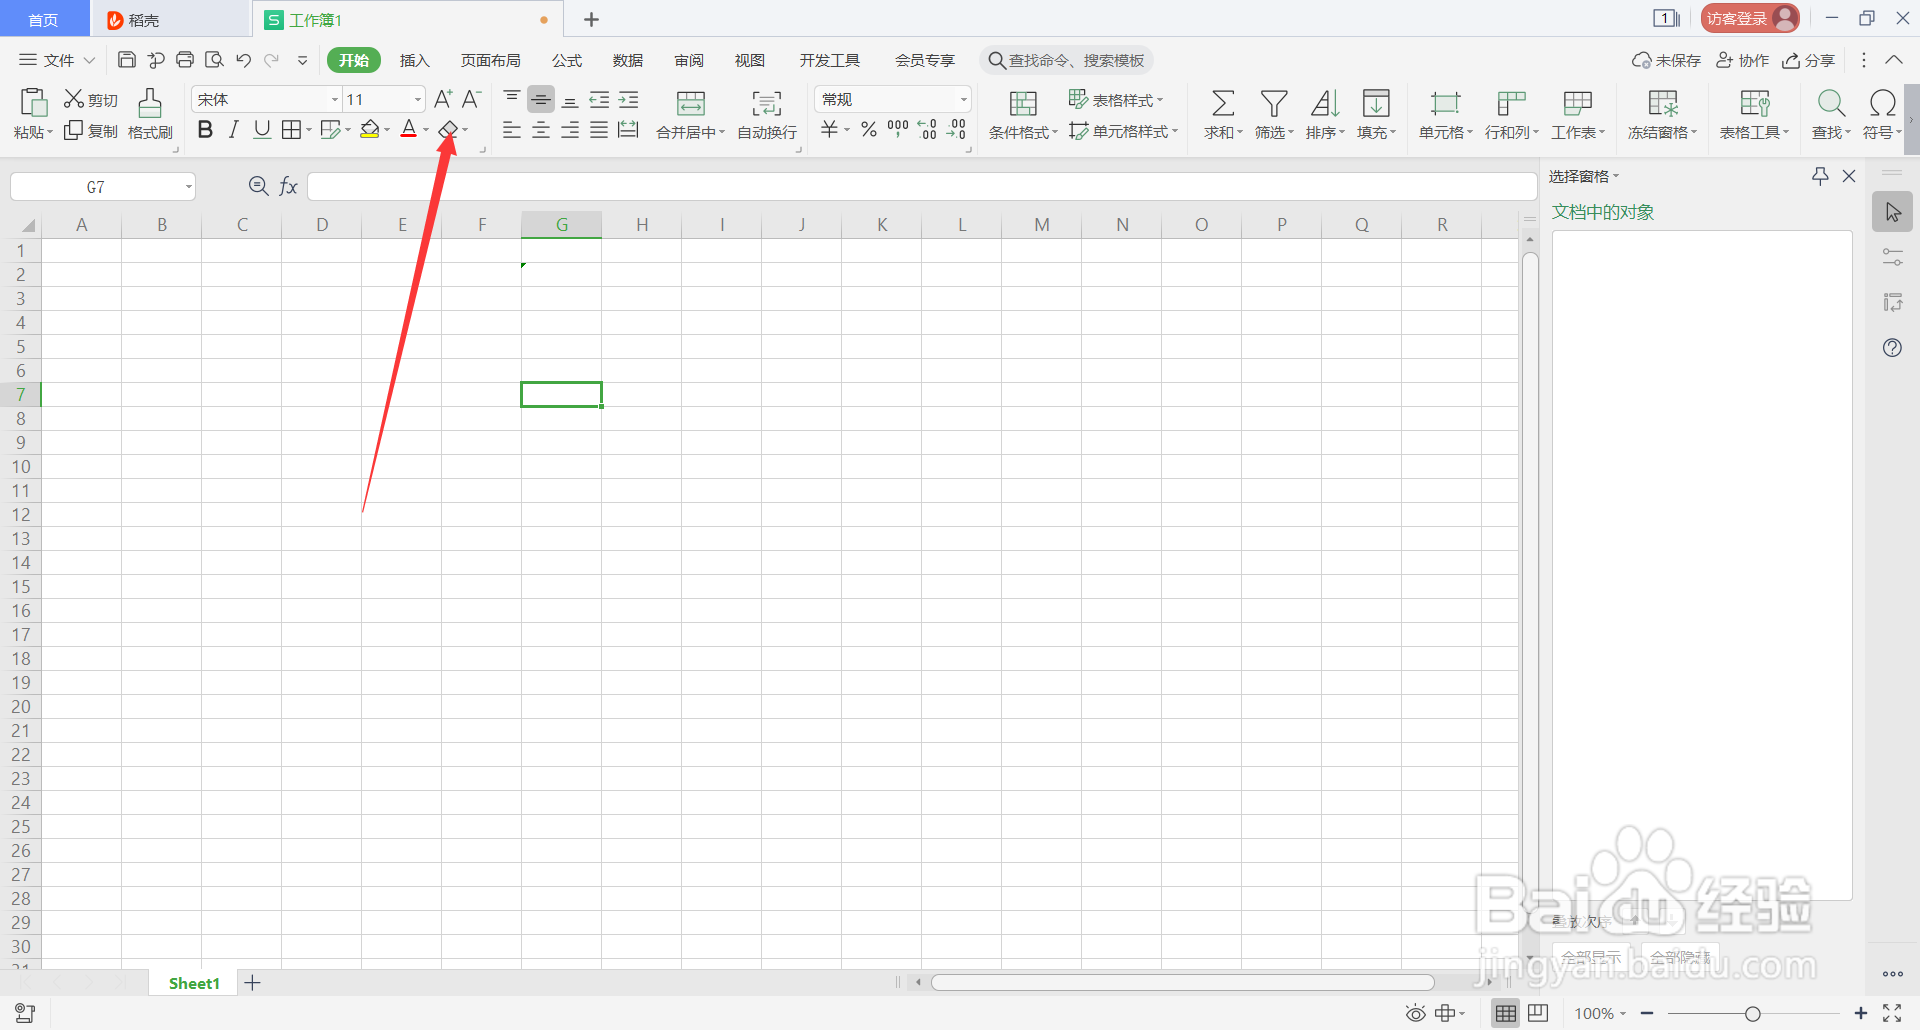Click the Symbol (符号) omega icon
The width and height of the screenshot is (1920, 1030).
click(x=1882, y=103)
